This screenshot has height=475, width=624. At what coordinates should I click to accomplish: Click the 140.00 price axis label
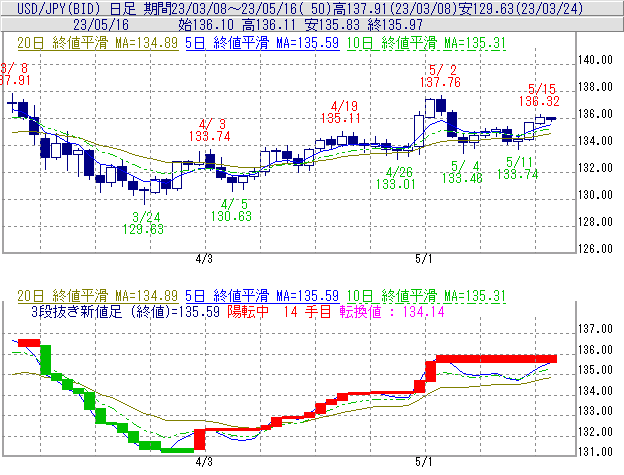pos(595,60)
